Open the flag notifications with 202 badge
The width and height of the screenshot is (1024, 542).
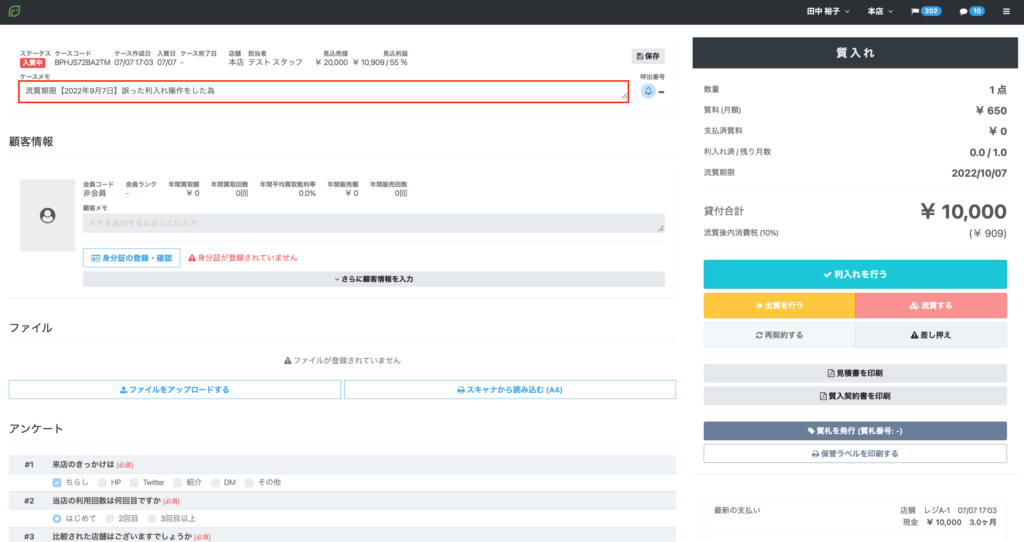coord(926,11)
